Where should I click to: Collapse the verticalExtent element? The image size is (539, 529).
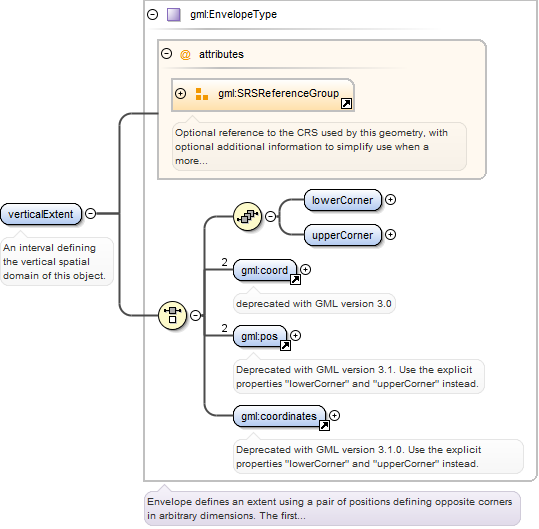point(90,213)
